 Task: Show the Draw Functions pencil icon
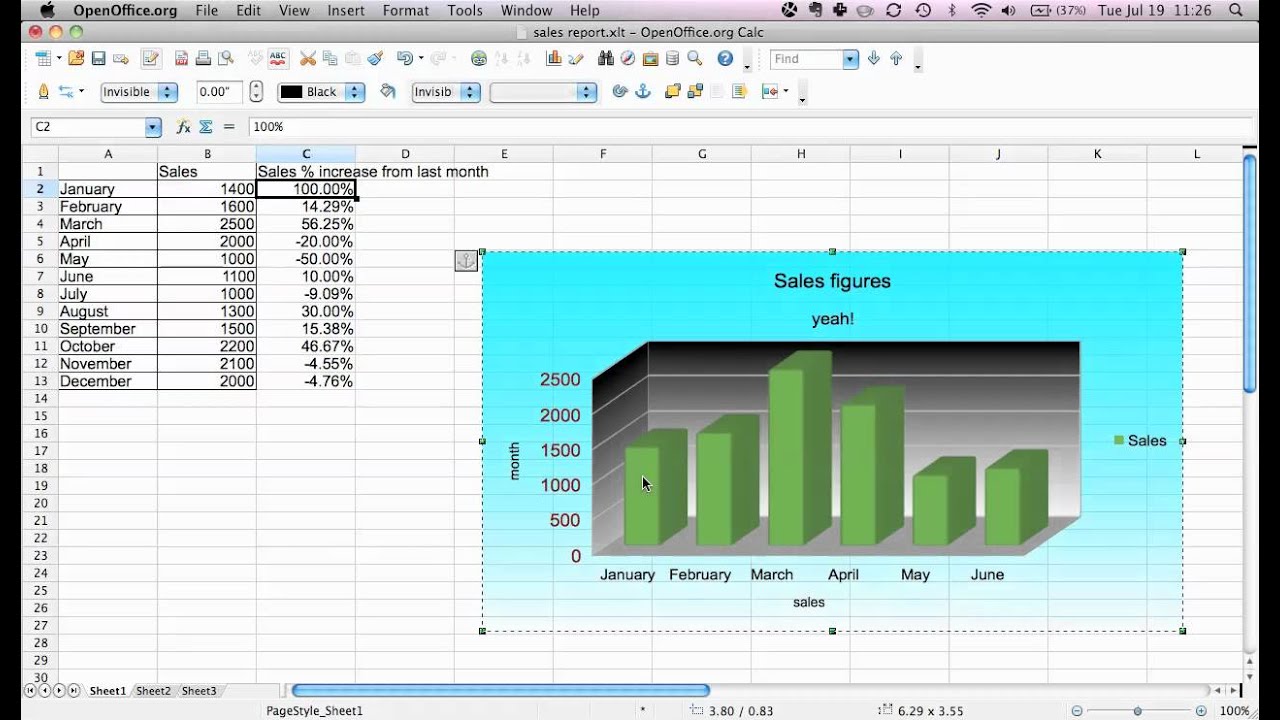point(576,59)
